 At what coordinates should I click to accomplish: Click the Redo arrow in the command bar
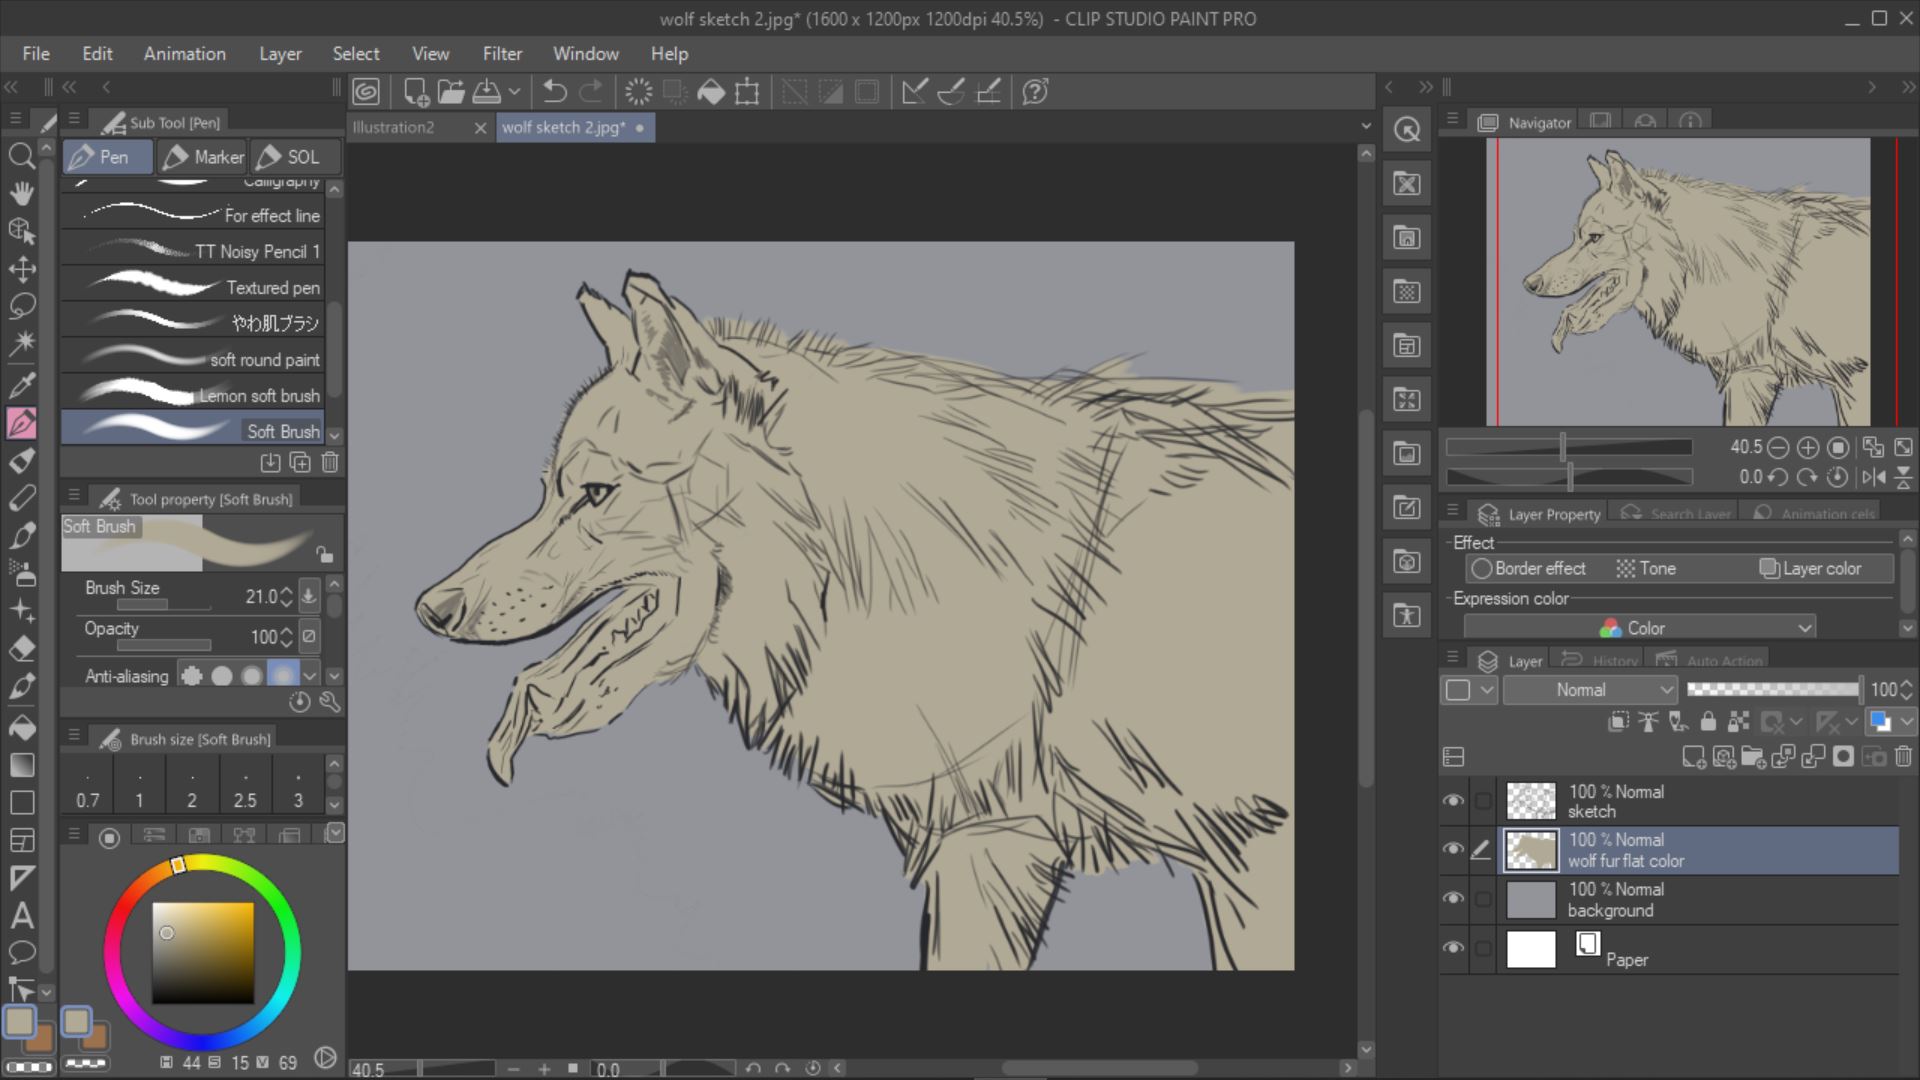click(x=592, y=92)
